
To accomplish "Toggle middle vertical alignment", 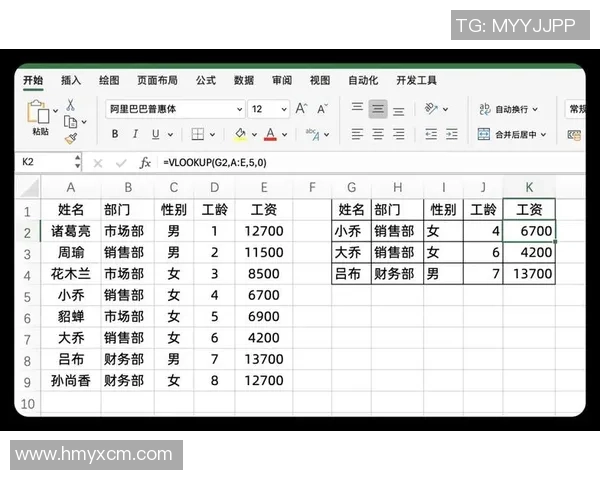I will tap(378, 109).
